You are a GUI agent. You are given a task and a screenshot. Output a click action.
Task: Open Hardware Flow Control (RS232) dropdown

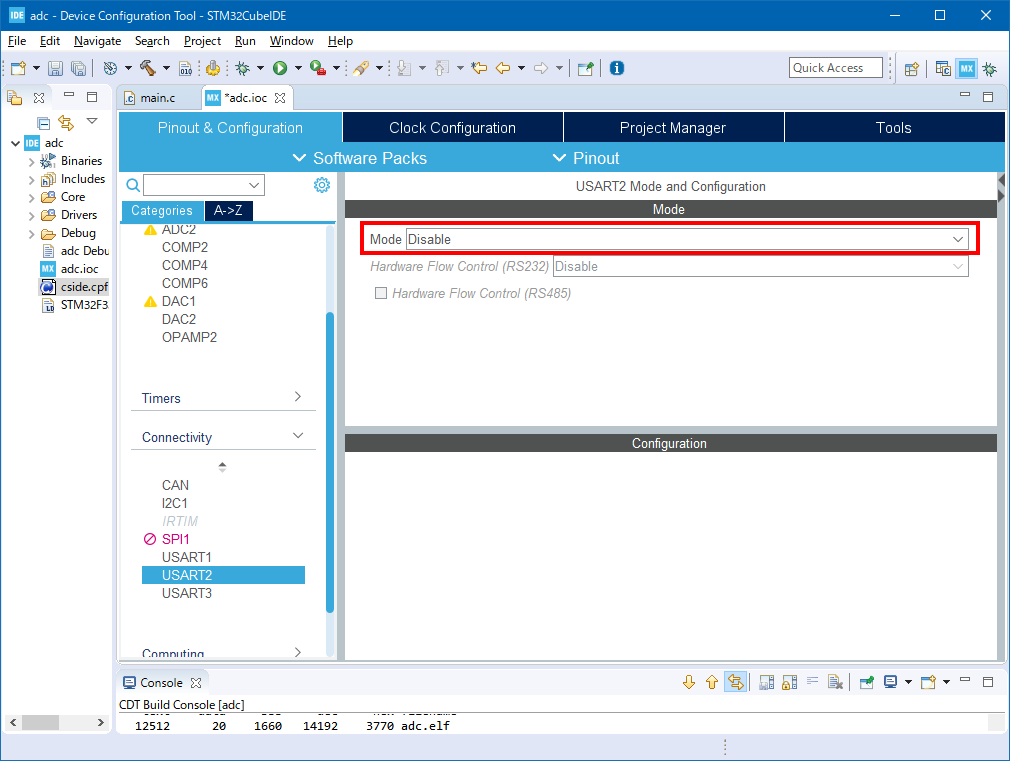pyautogui.click(x=958, y=266)
